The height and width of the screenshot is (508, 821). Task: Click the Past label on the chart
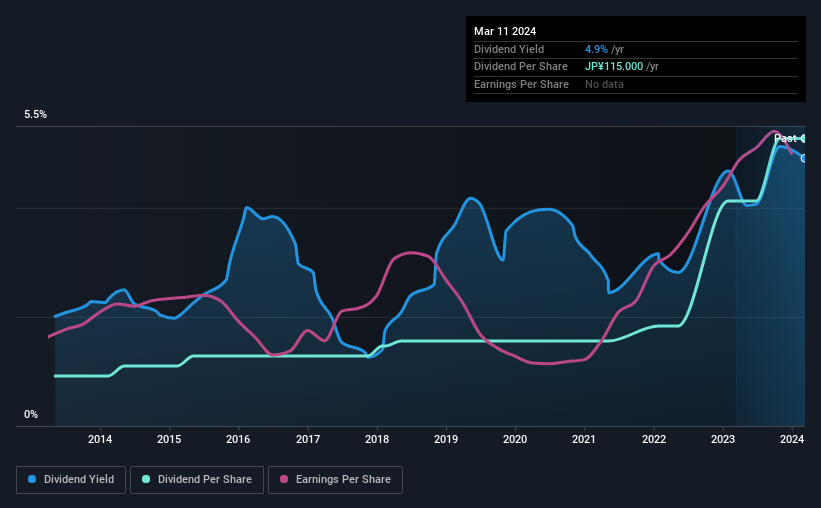[x=785, y=139]
